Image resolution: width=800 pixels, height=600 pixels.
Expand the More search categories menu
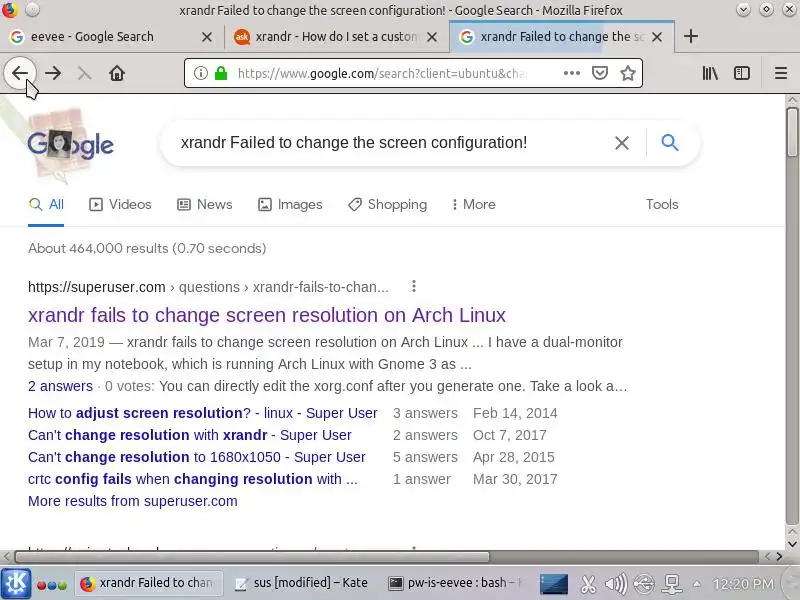coord(473,205)
